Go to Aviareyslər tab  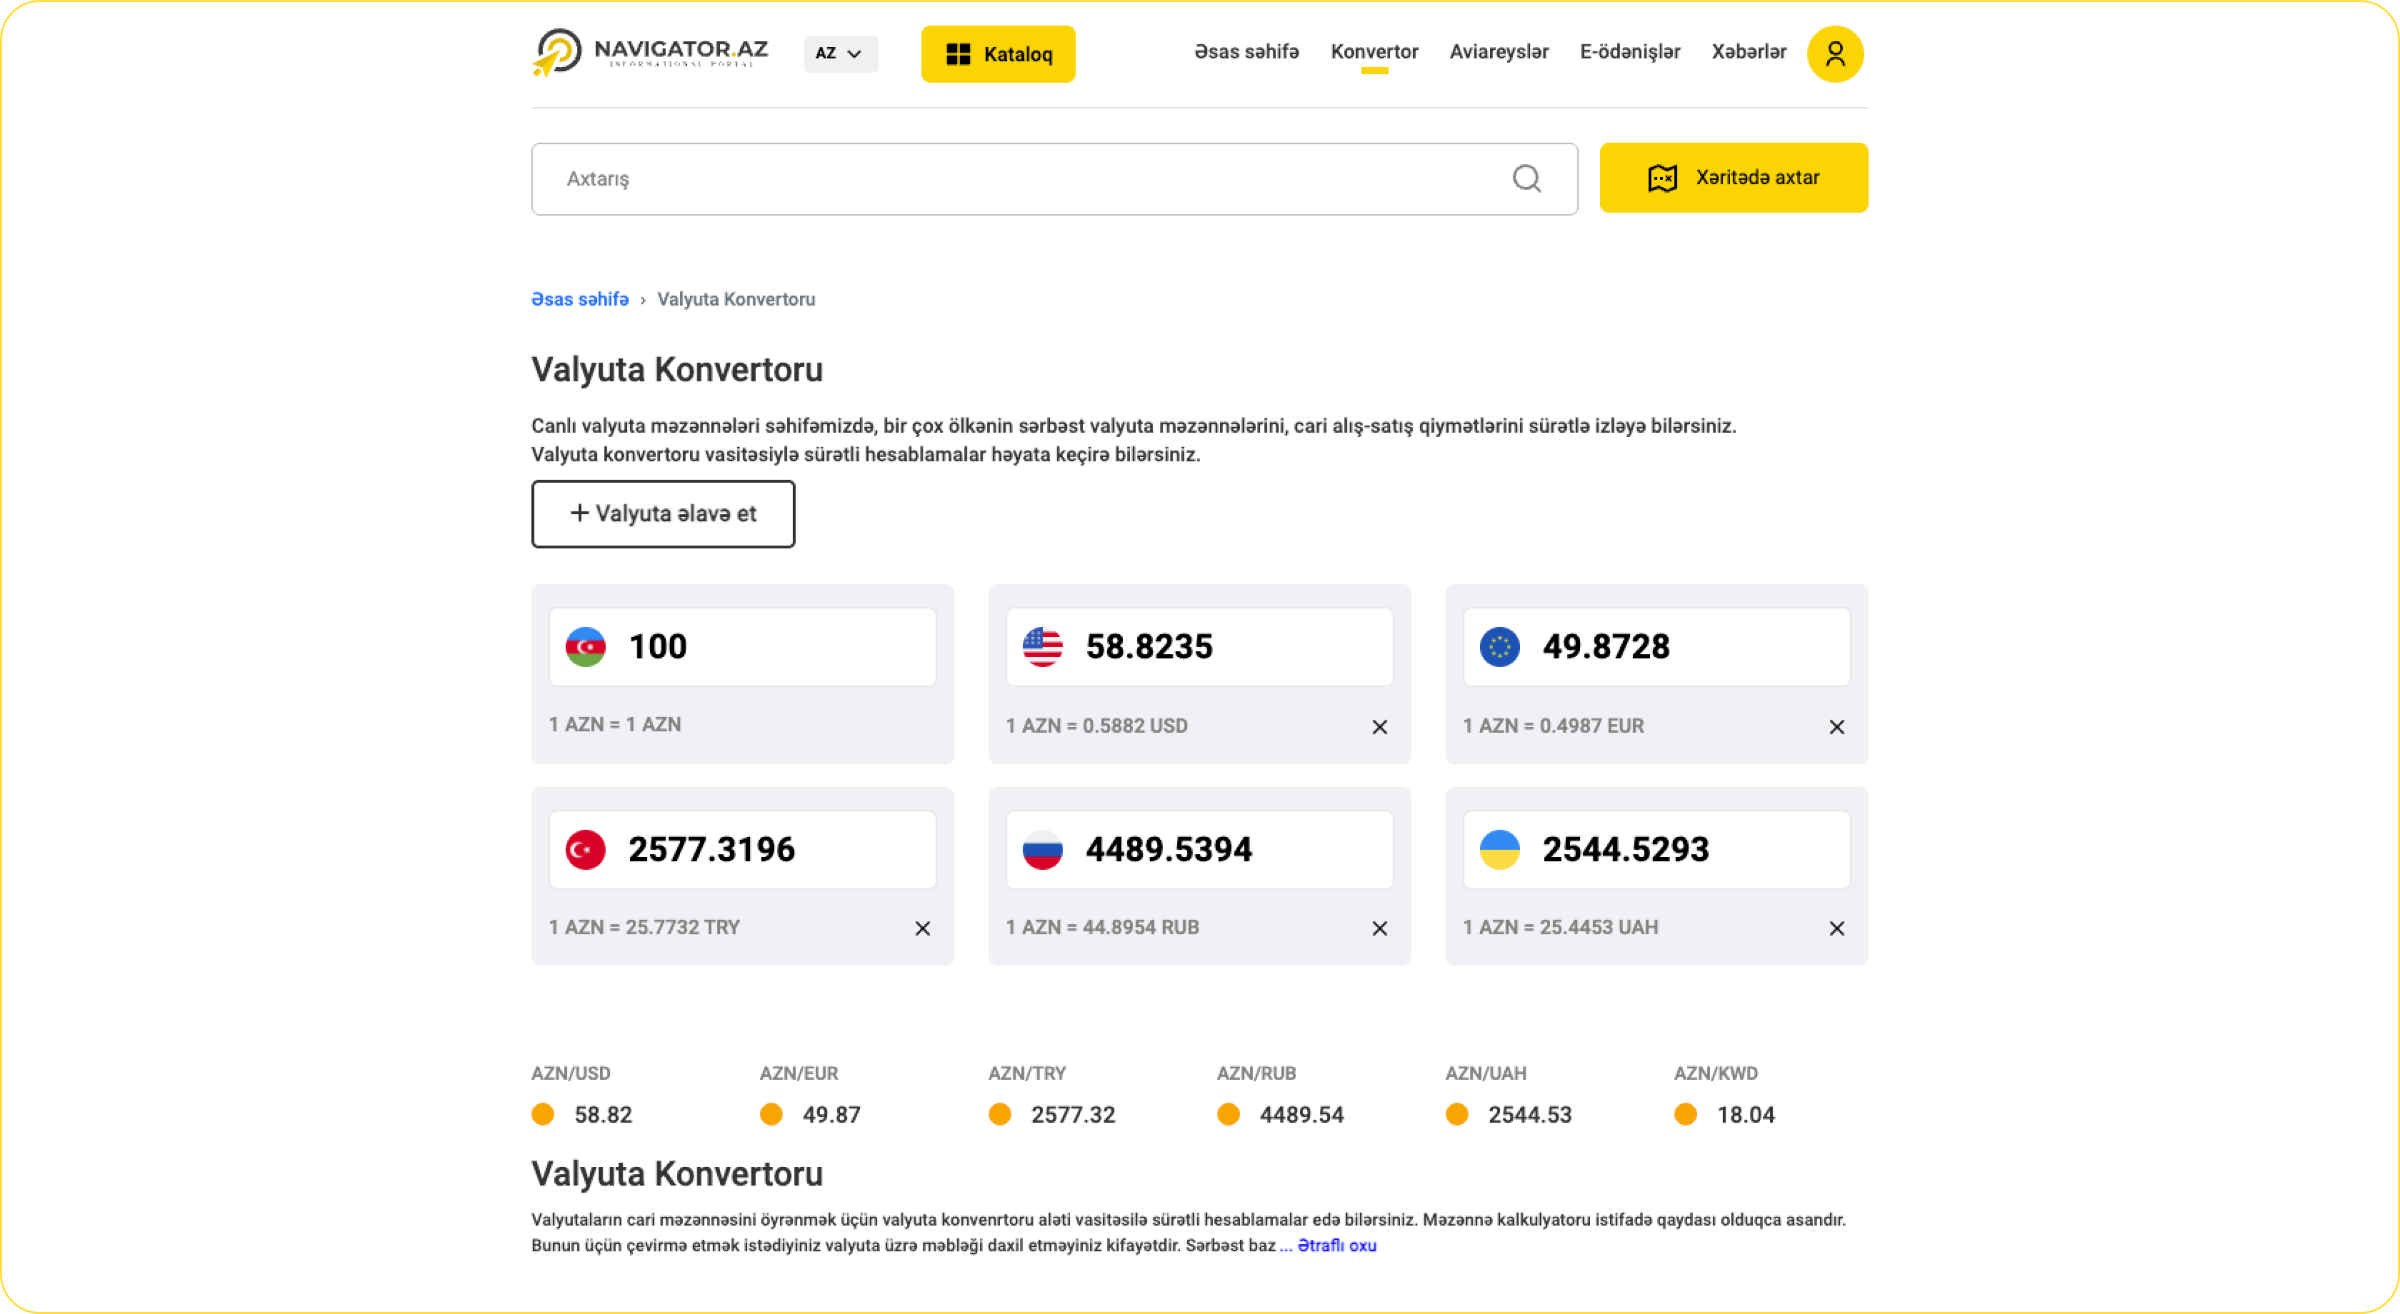click(x=1498, y=52)
